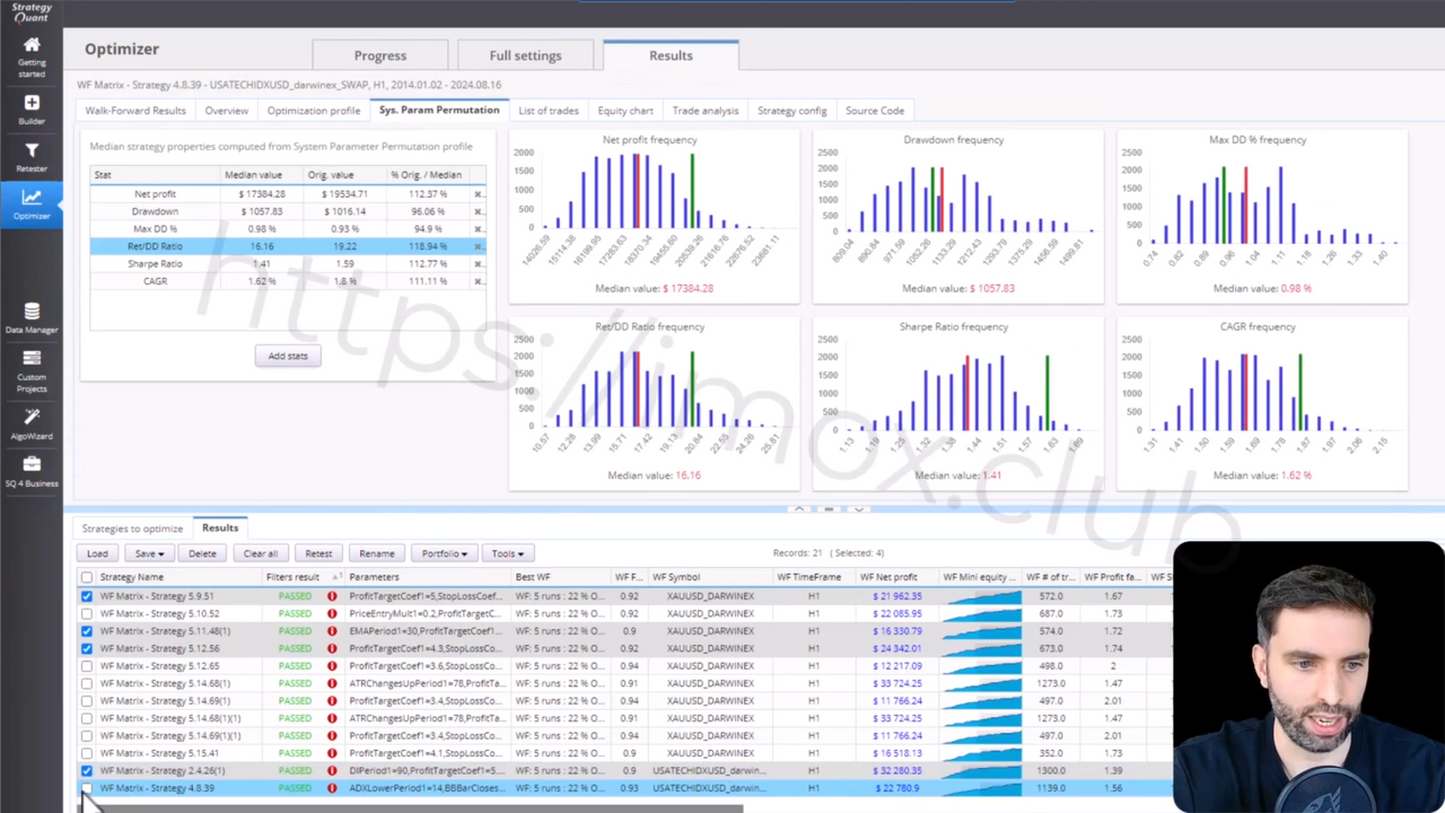1445x813 pixels.
Task: Click the Net profit frequency histogram
Action: 654,216
